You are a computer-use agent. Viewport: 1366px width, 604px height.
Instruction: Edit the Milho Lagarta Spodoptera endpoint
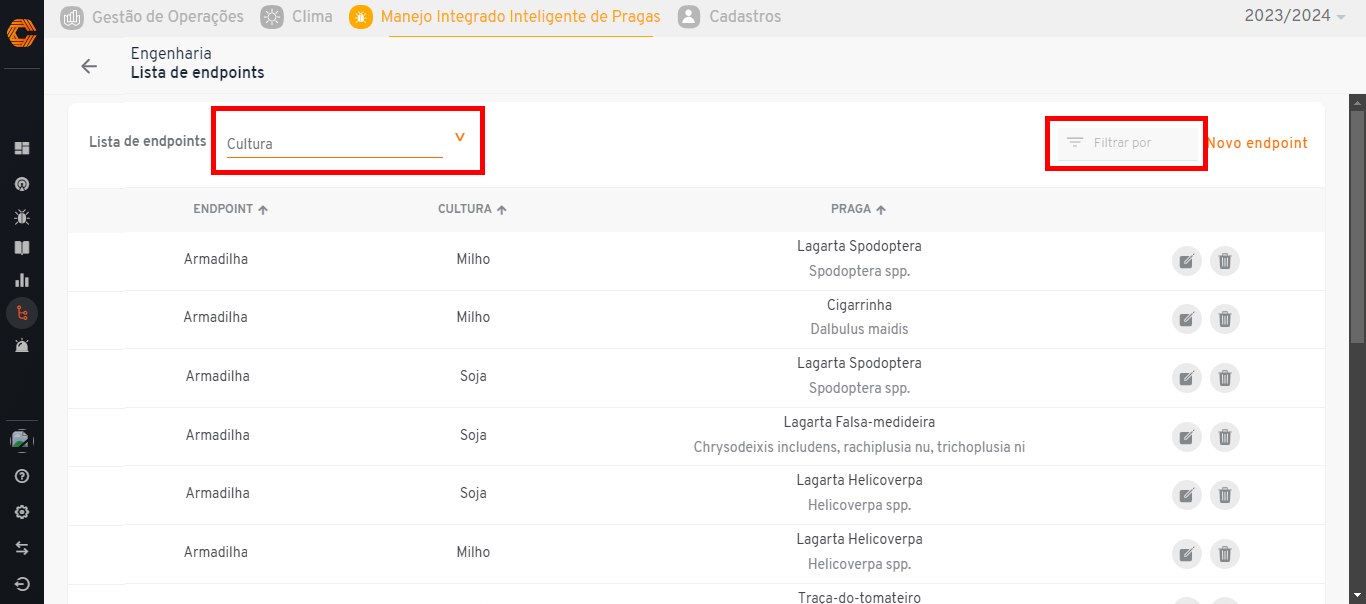pos(1186,261)
